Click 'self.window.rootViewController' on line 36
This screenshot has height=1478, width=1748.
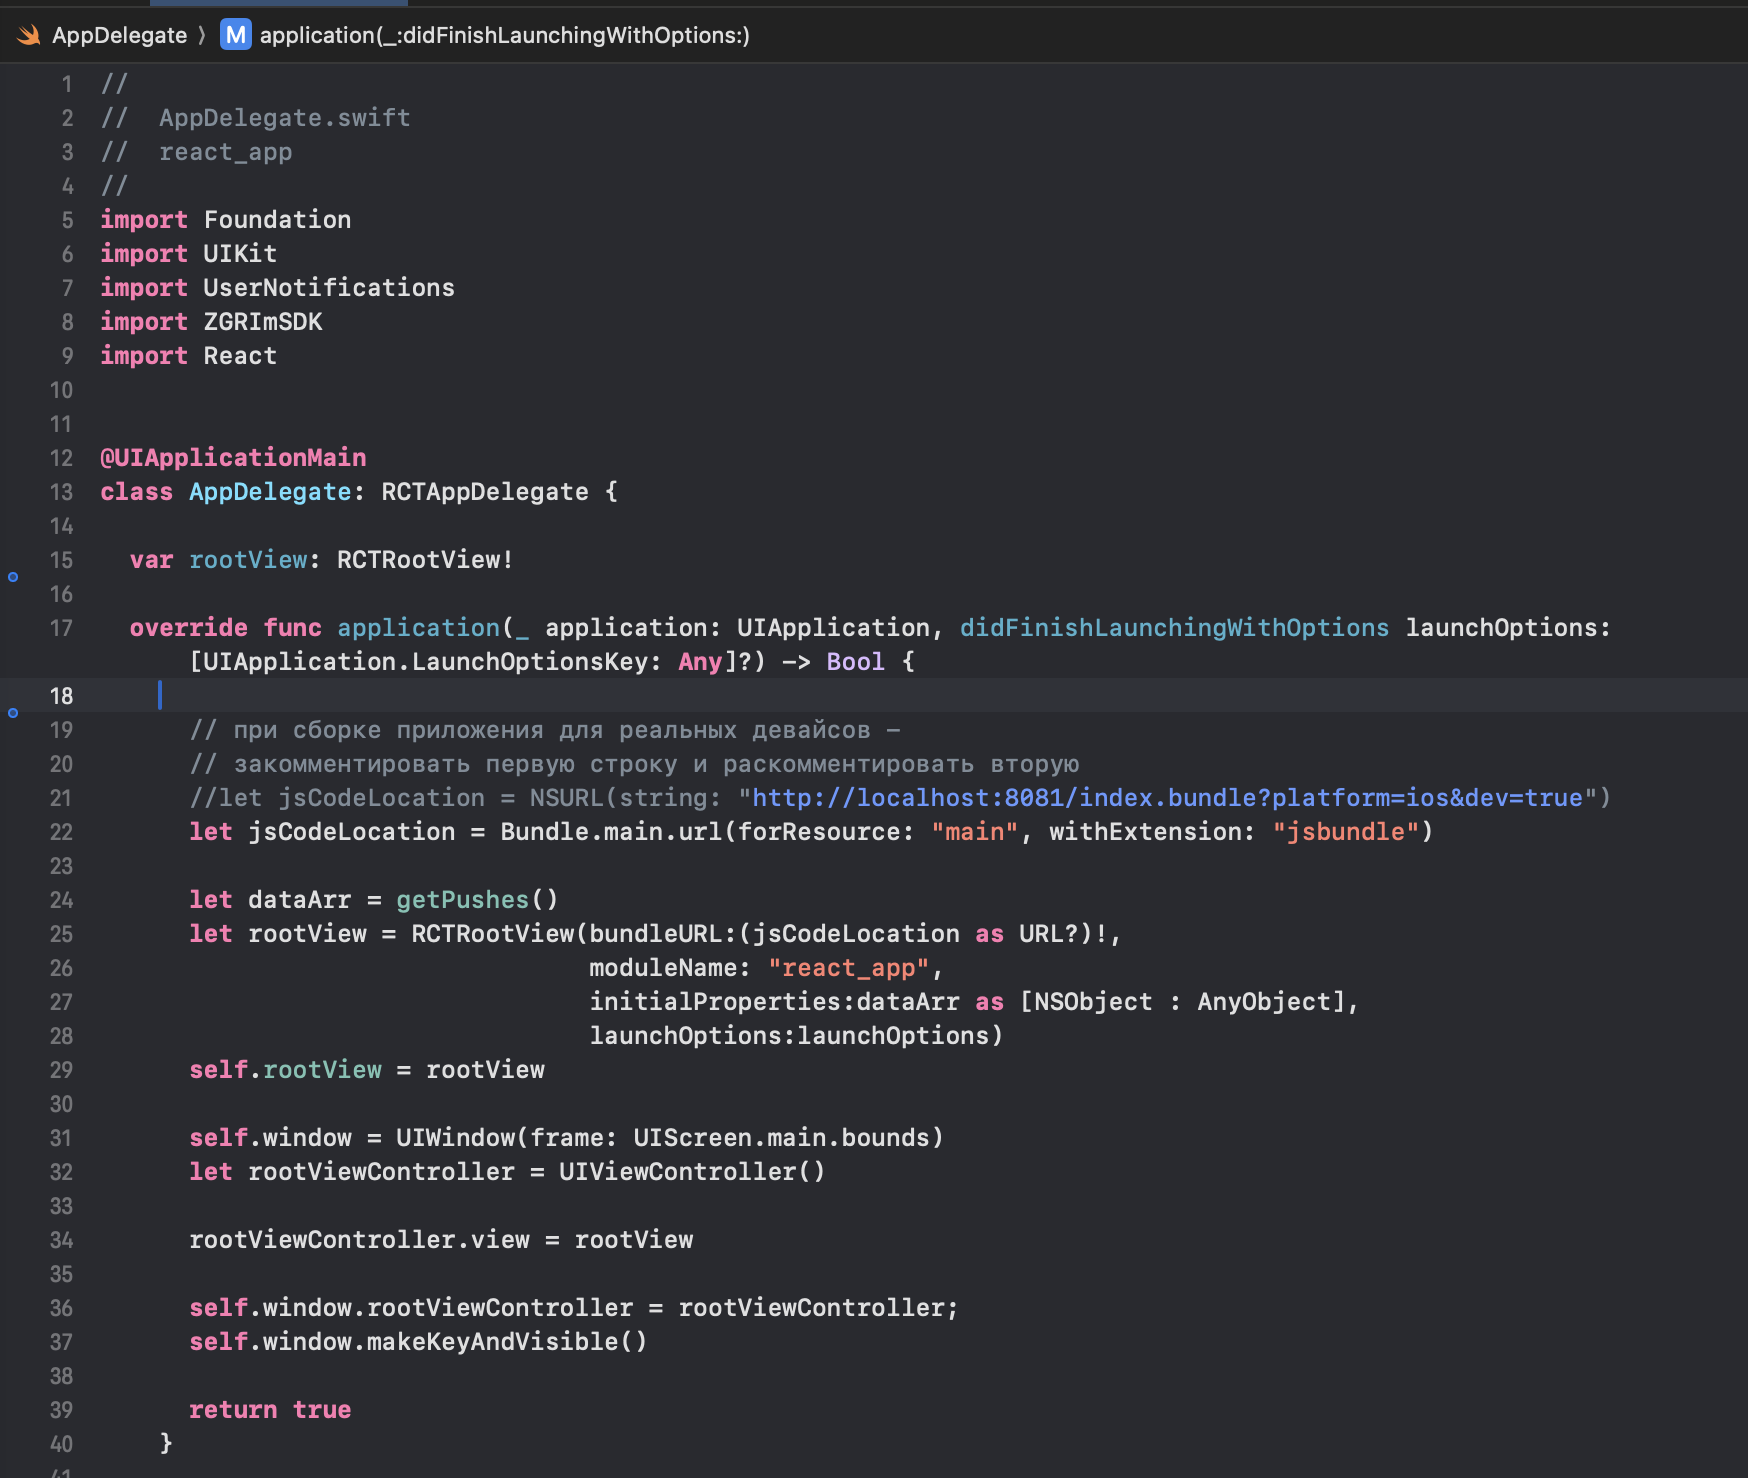(x=411, y=1308)
